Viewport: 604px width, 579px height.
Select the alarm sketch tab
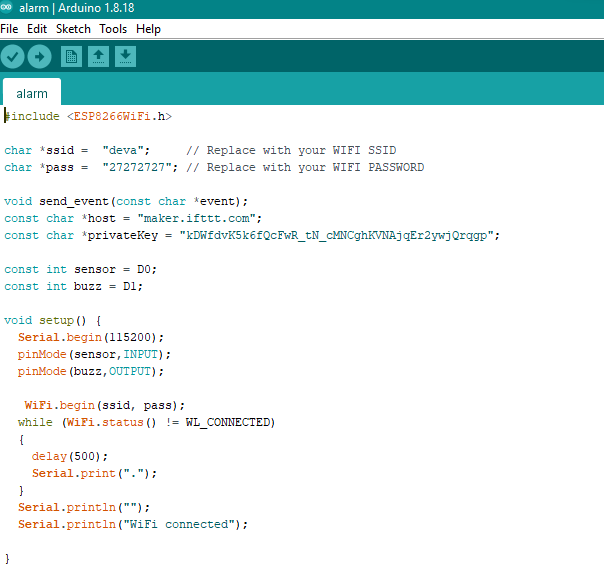pyautogui.click(x=32, y=93)
